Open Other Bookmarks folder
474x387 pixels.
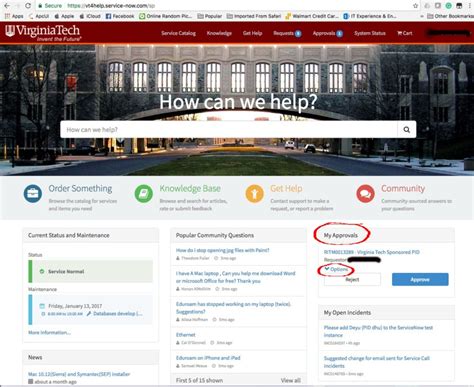point(450,16)
